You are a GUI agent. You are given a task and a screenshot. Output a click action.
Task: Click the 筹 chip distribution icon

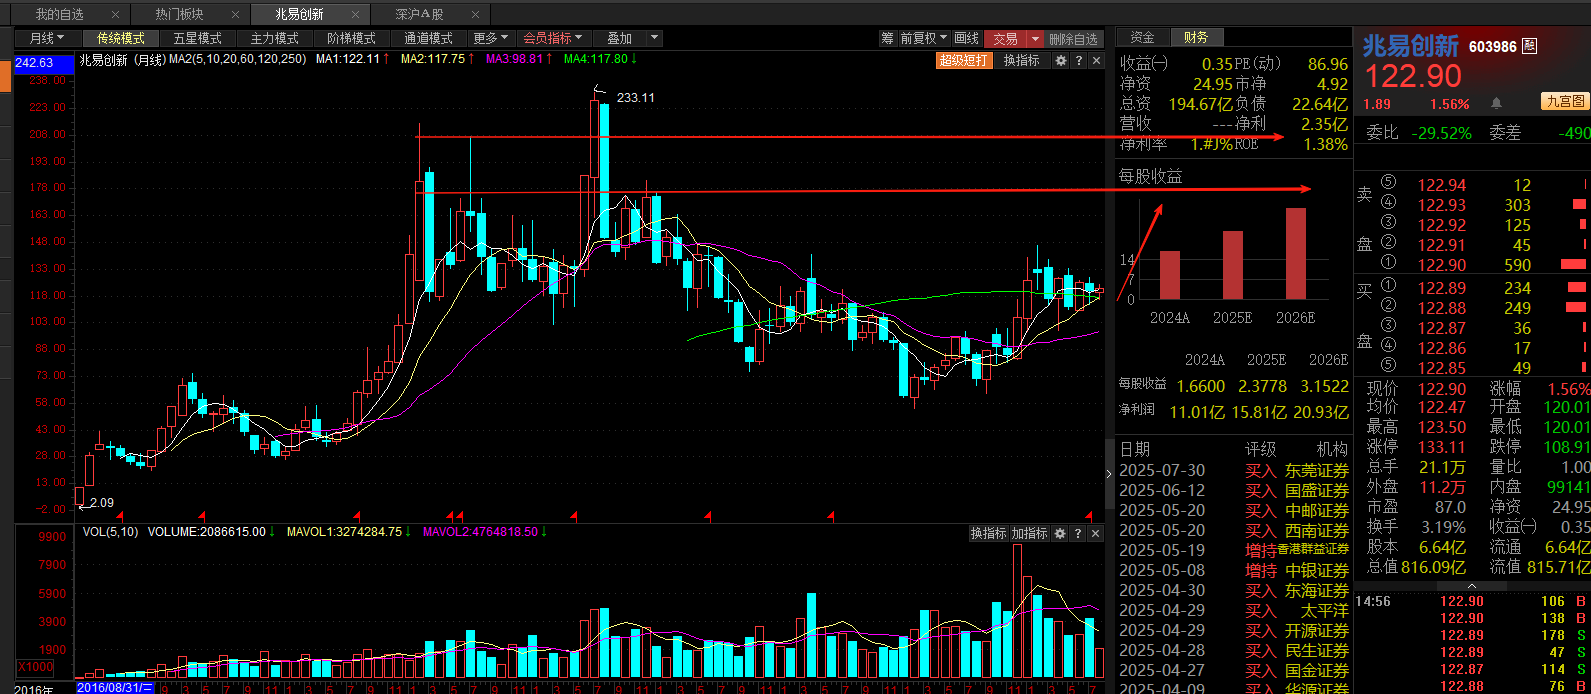click(x=887, y=38)
